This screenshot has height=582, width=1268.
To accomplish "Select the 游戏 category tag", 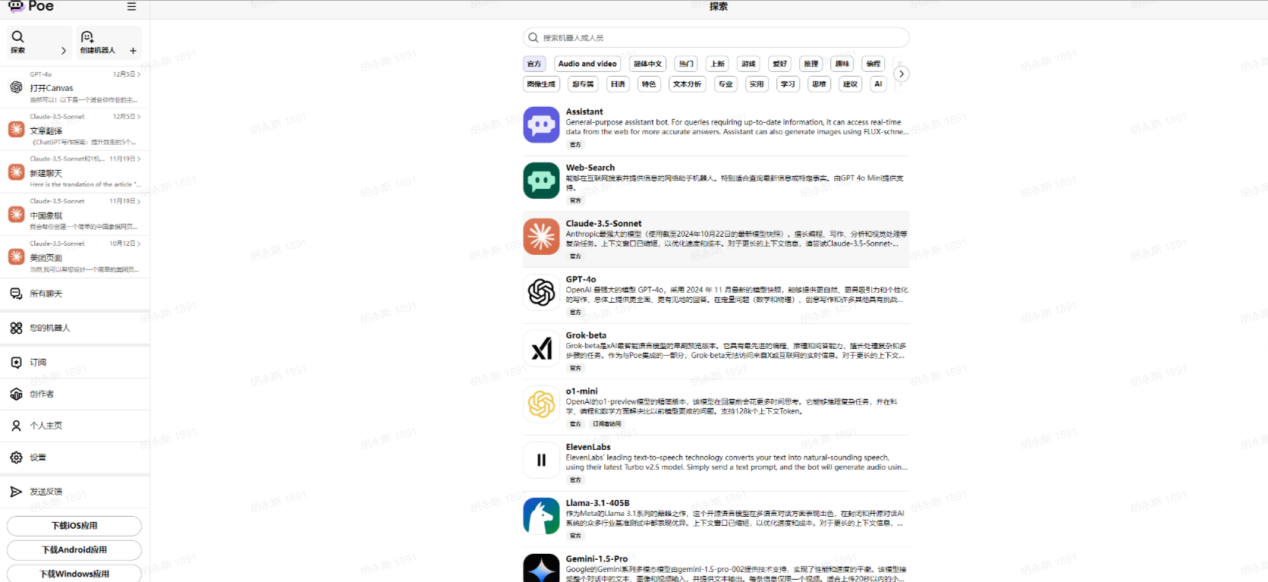I will 748,63.
